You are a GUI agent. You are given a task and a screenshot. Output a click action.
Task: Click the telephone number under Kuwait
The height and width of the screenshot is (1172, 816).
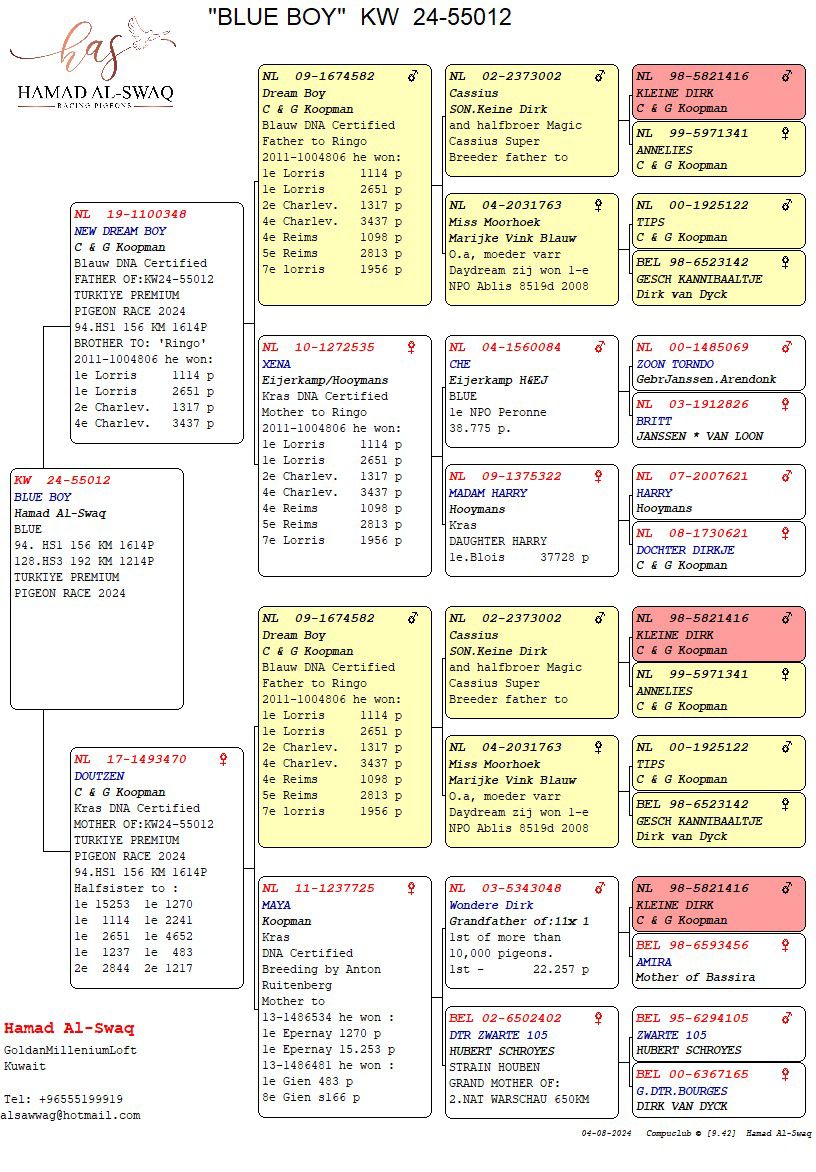pyautogui.click(x=63, y=1099)
